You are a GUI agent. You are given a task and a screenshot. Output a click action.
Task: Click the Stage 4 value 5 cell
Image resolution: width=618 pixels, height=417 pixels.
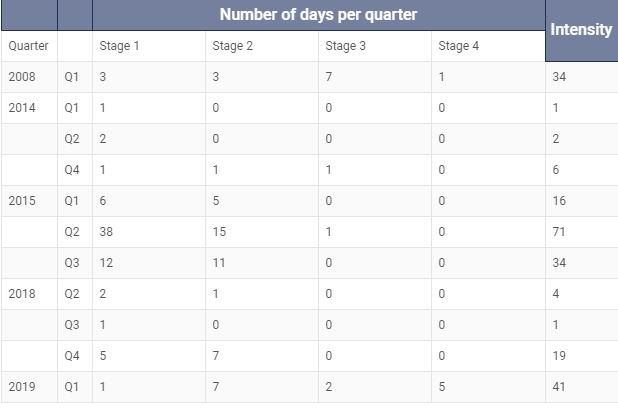(x=488, y=387)
